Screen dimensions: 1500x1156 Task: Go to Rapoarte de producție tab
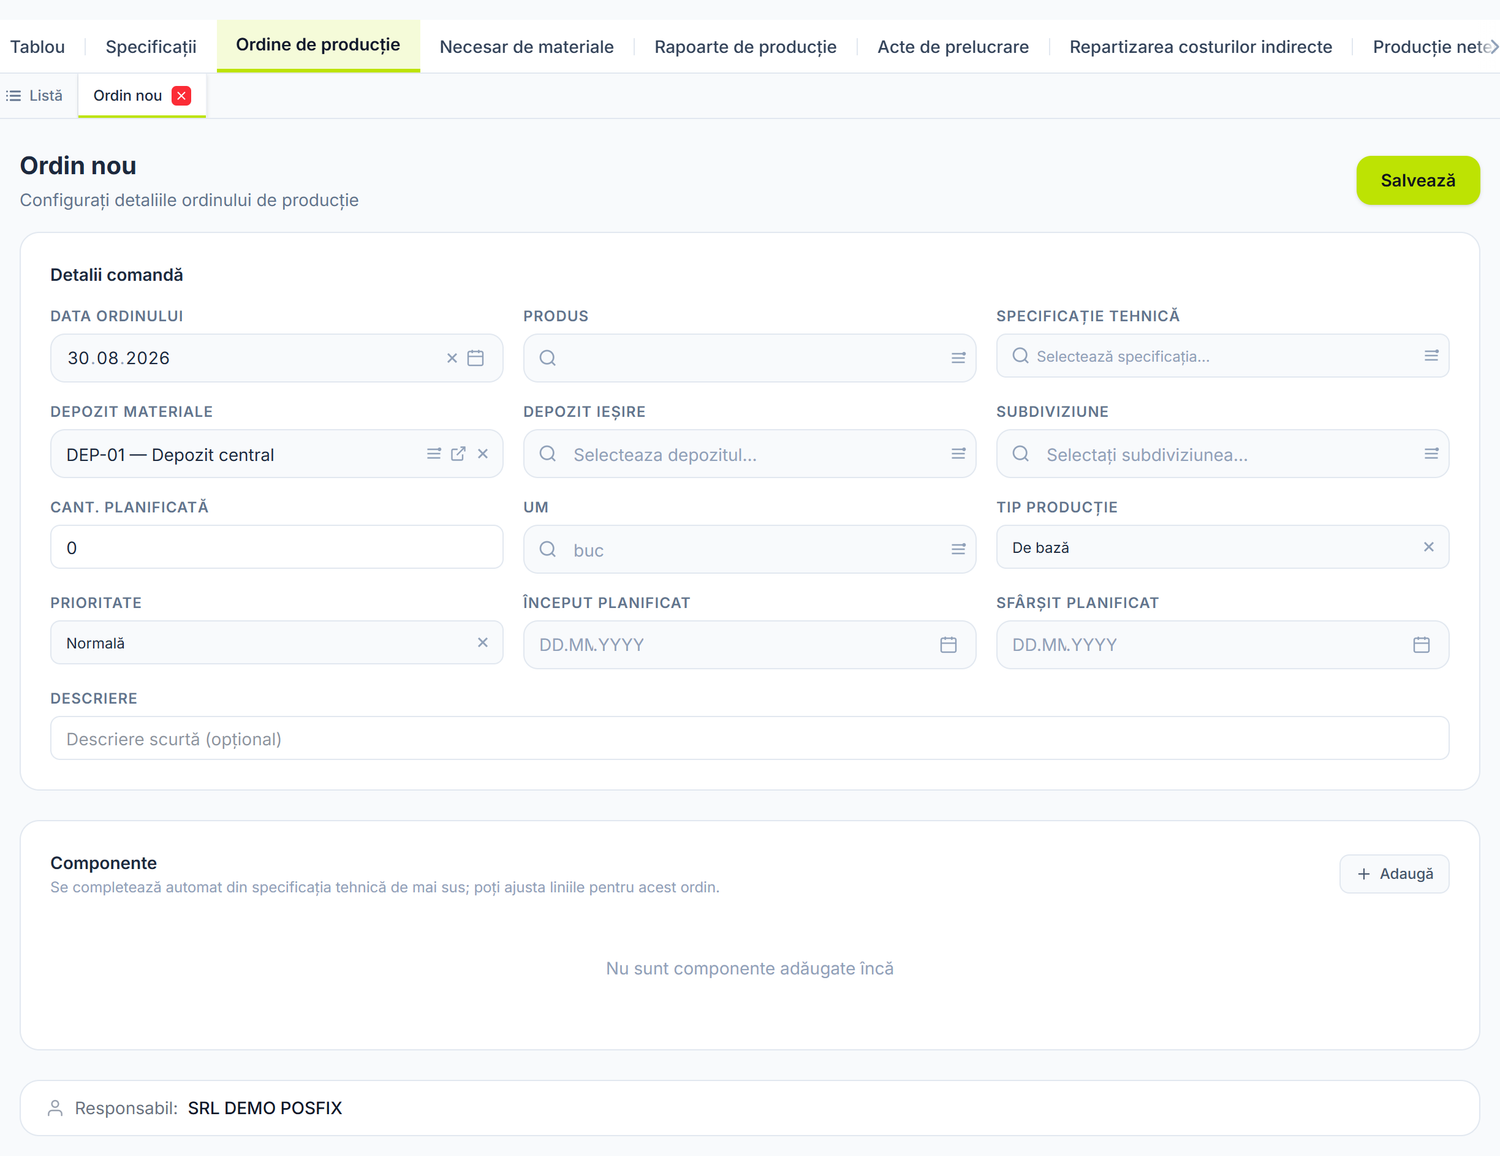point(746,47)
